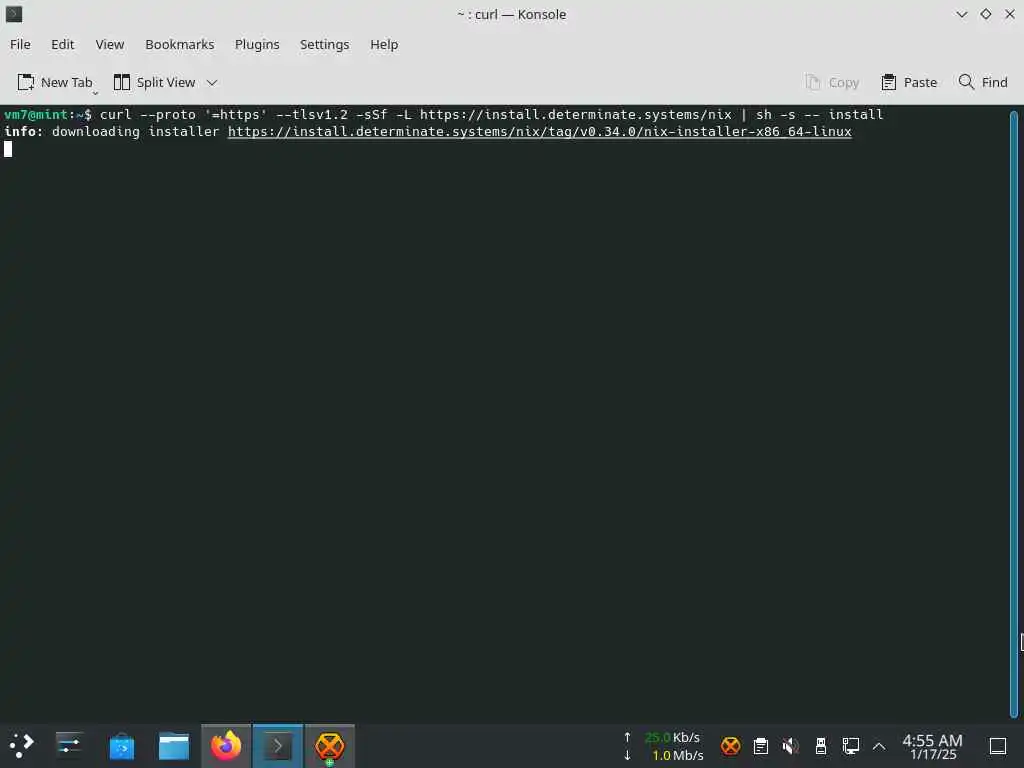Viewport: 1024px width, 768px height.
Task: Click the network speed monitor widget
Action: pos(664,746)
